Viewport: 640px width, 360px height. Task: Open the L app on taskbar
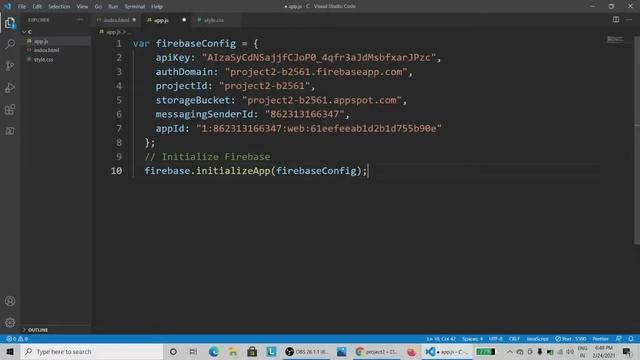click(x=271, y=351)
